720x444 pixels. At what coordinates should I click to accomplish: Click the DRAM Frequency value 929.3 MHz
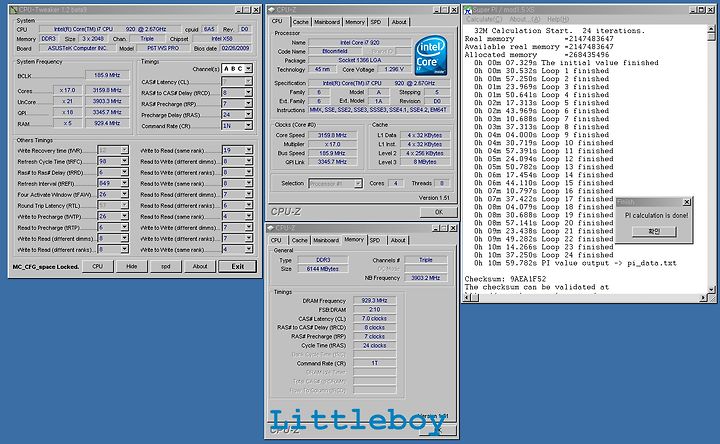[374, 301]
